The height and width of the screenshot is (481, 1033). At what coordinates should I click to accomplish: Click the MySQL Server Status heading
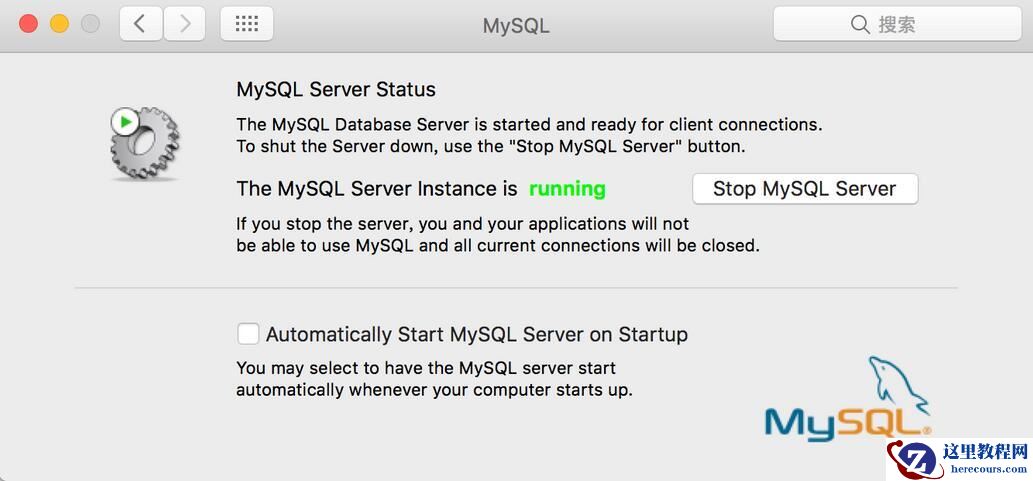(x=336, y=90)
